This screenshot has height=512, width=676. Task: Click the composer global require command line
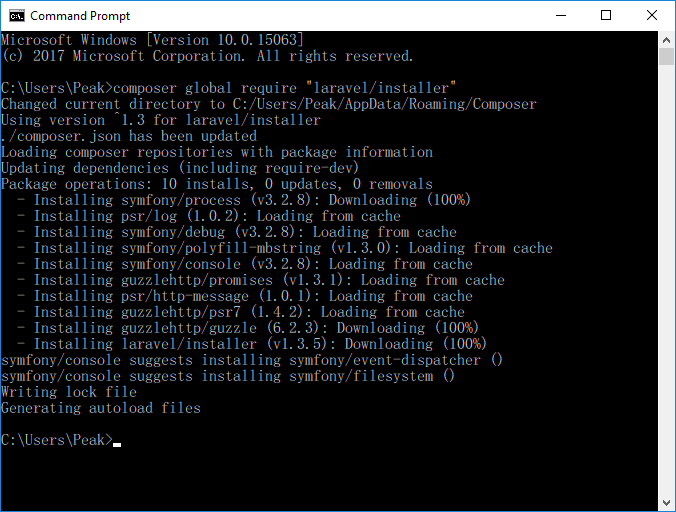[x=228, y=88]
